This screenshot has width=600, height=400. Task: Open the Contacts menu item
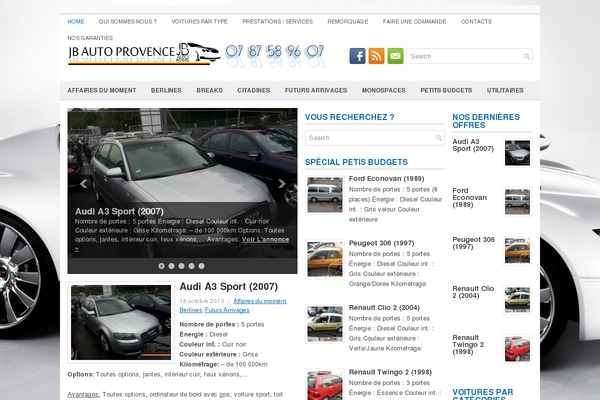(476, 22)
